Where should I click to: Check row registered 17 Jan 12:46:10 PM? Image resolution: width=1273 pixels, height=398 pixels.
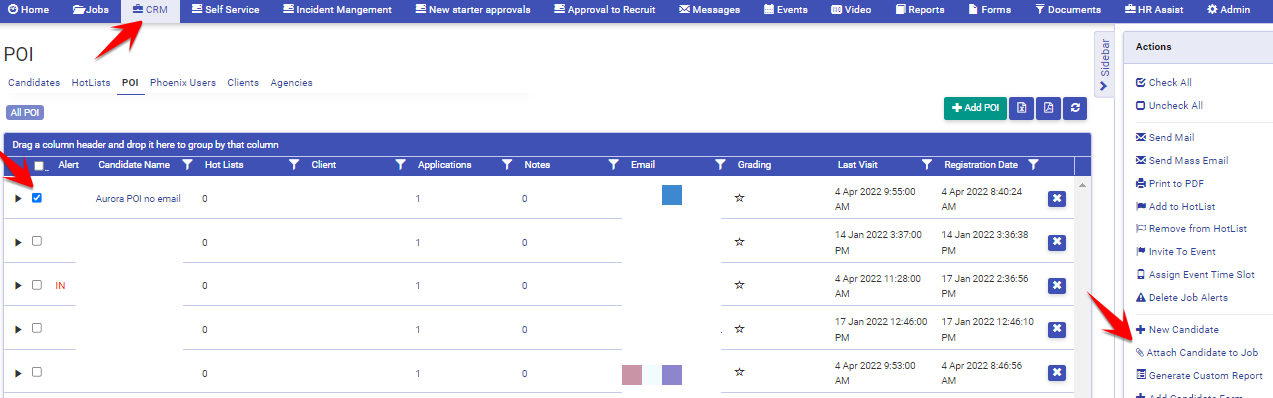37,328
